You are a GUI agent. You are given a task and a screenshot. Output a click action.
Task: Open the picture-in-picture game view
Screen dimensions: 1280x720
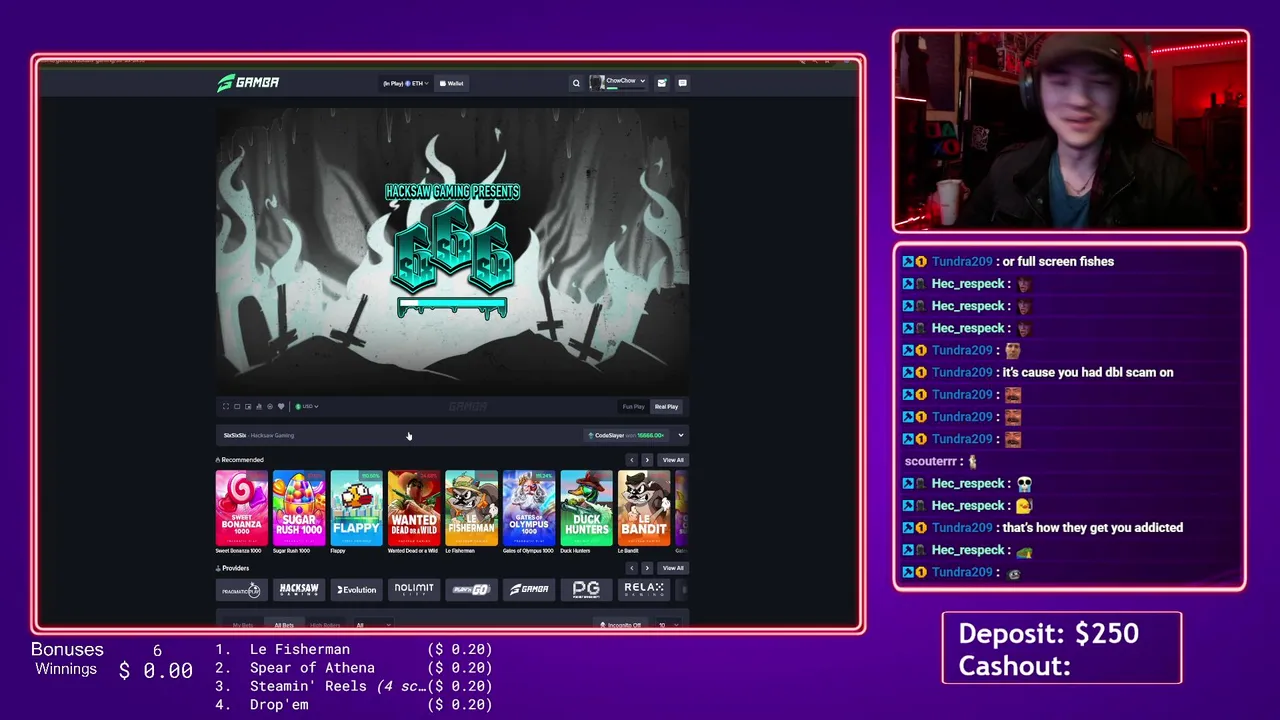(x=248, y=407)
